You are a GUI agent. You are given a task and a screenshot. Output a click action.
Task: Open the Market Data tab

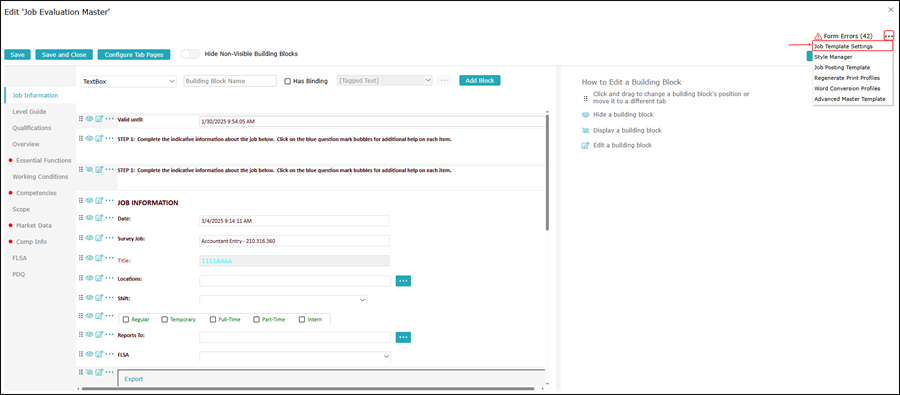[x=34, y=226]
